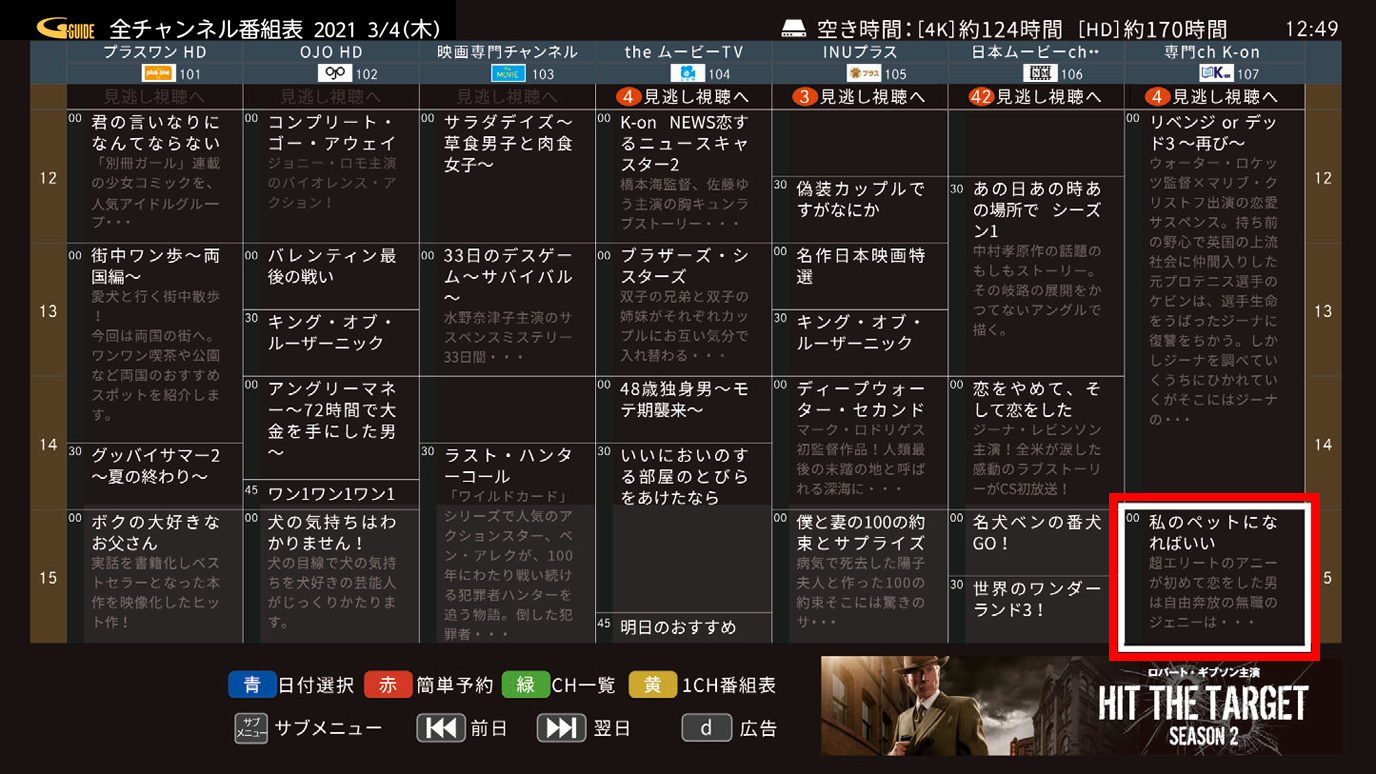Select program アングリーマネー〜72時間で大金を手にした男〜
Image resolution: width=1376 pixels, height=774 pixels.
331,427
